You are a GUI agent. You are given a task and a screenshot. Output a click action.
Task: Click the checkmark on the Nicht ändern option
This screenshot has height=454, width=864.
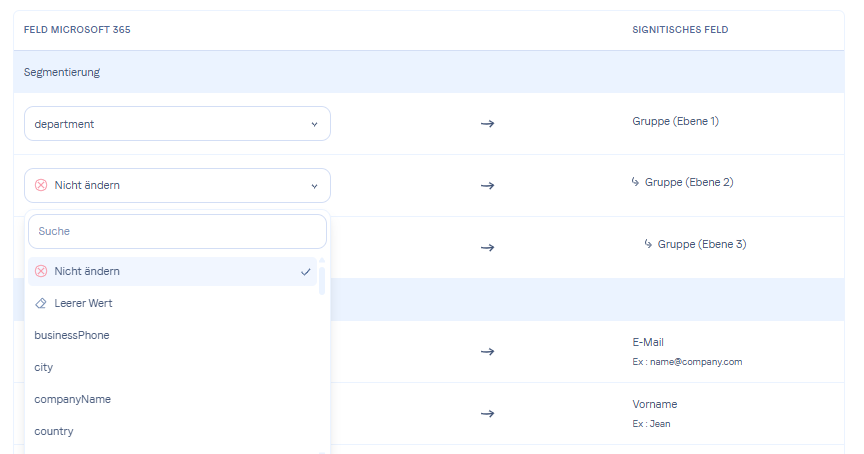(306, 271)
